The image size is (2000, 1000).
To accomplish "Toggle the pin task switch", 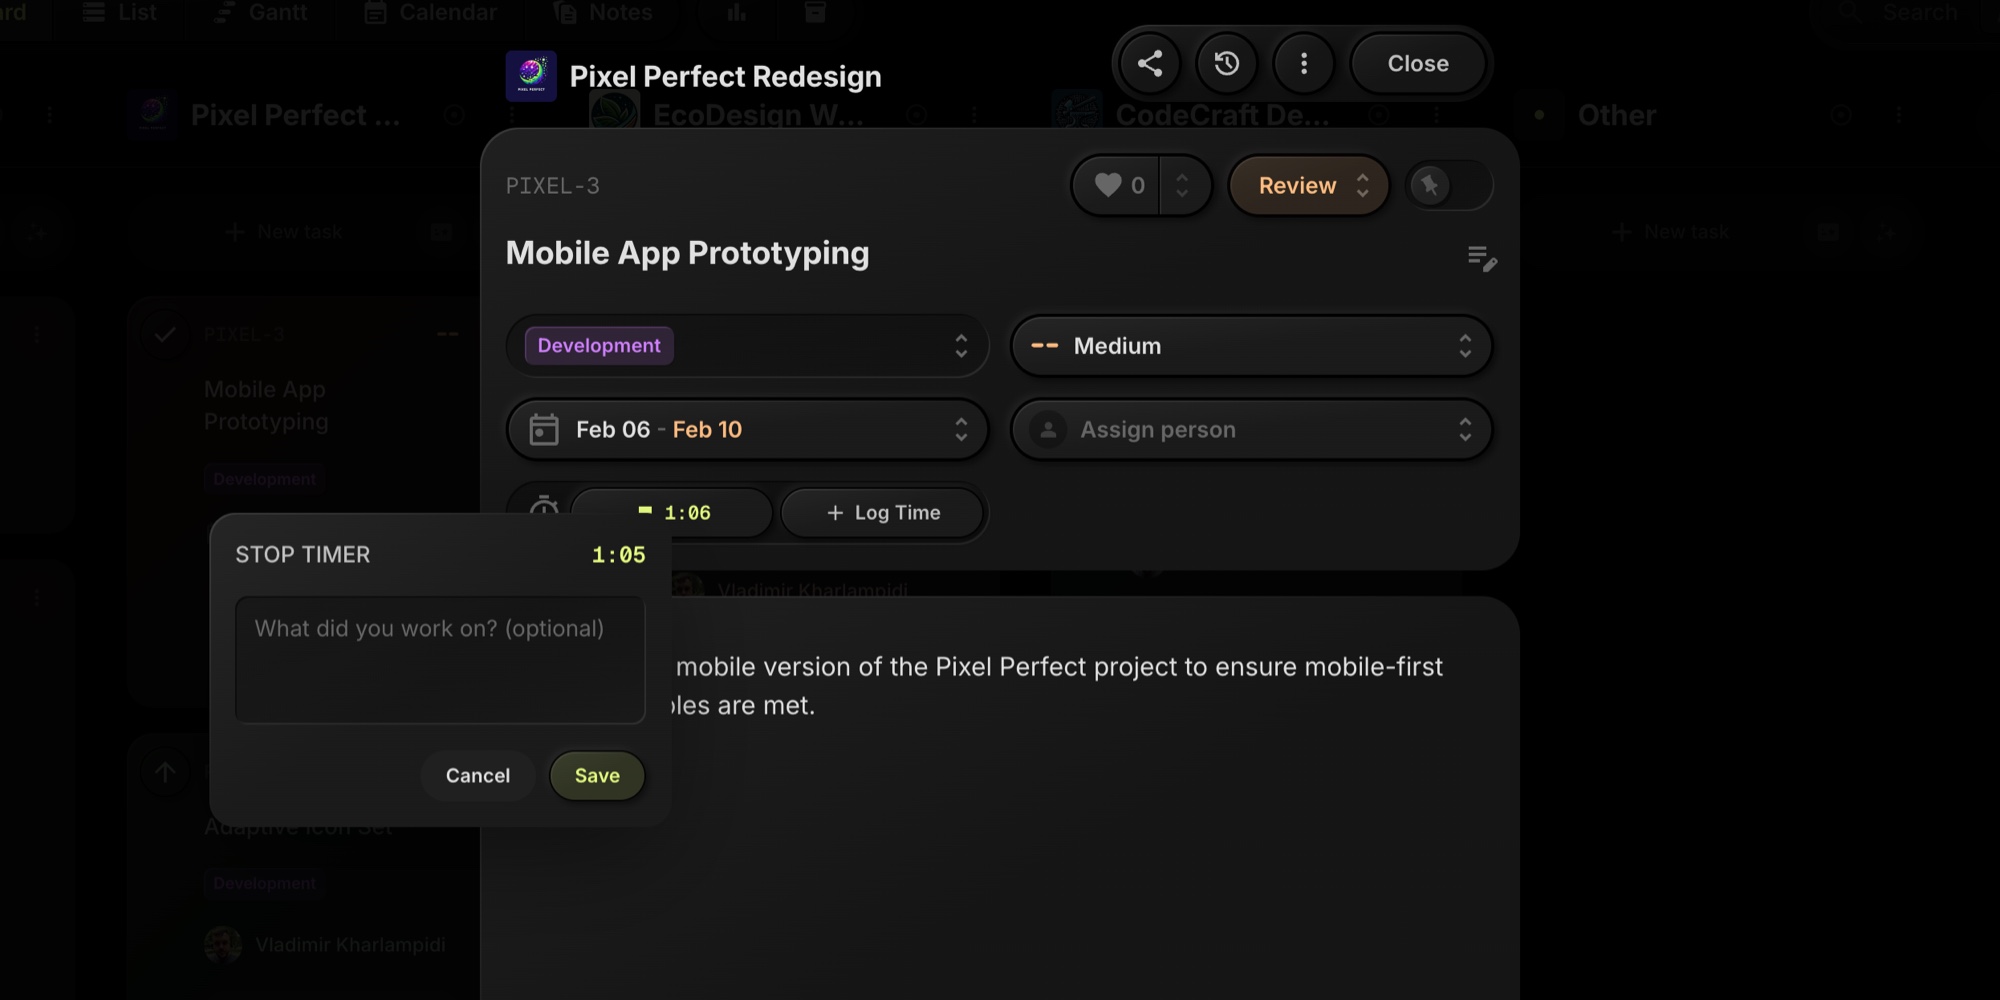I will click(x=1449, y=186).
